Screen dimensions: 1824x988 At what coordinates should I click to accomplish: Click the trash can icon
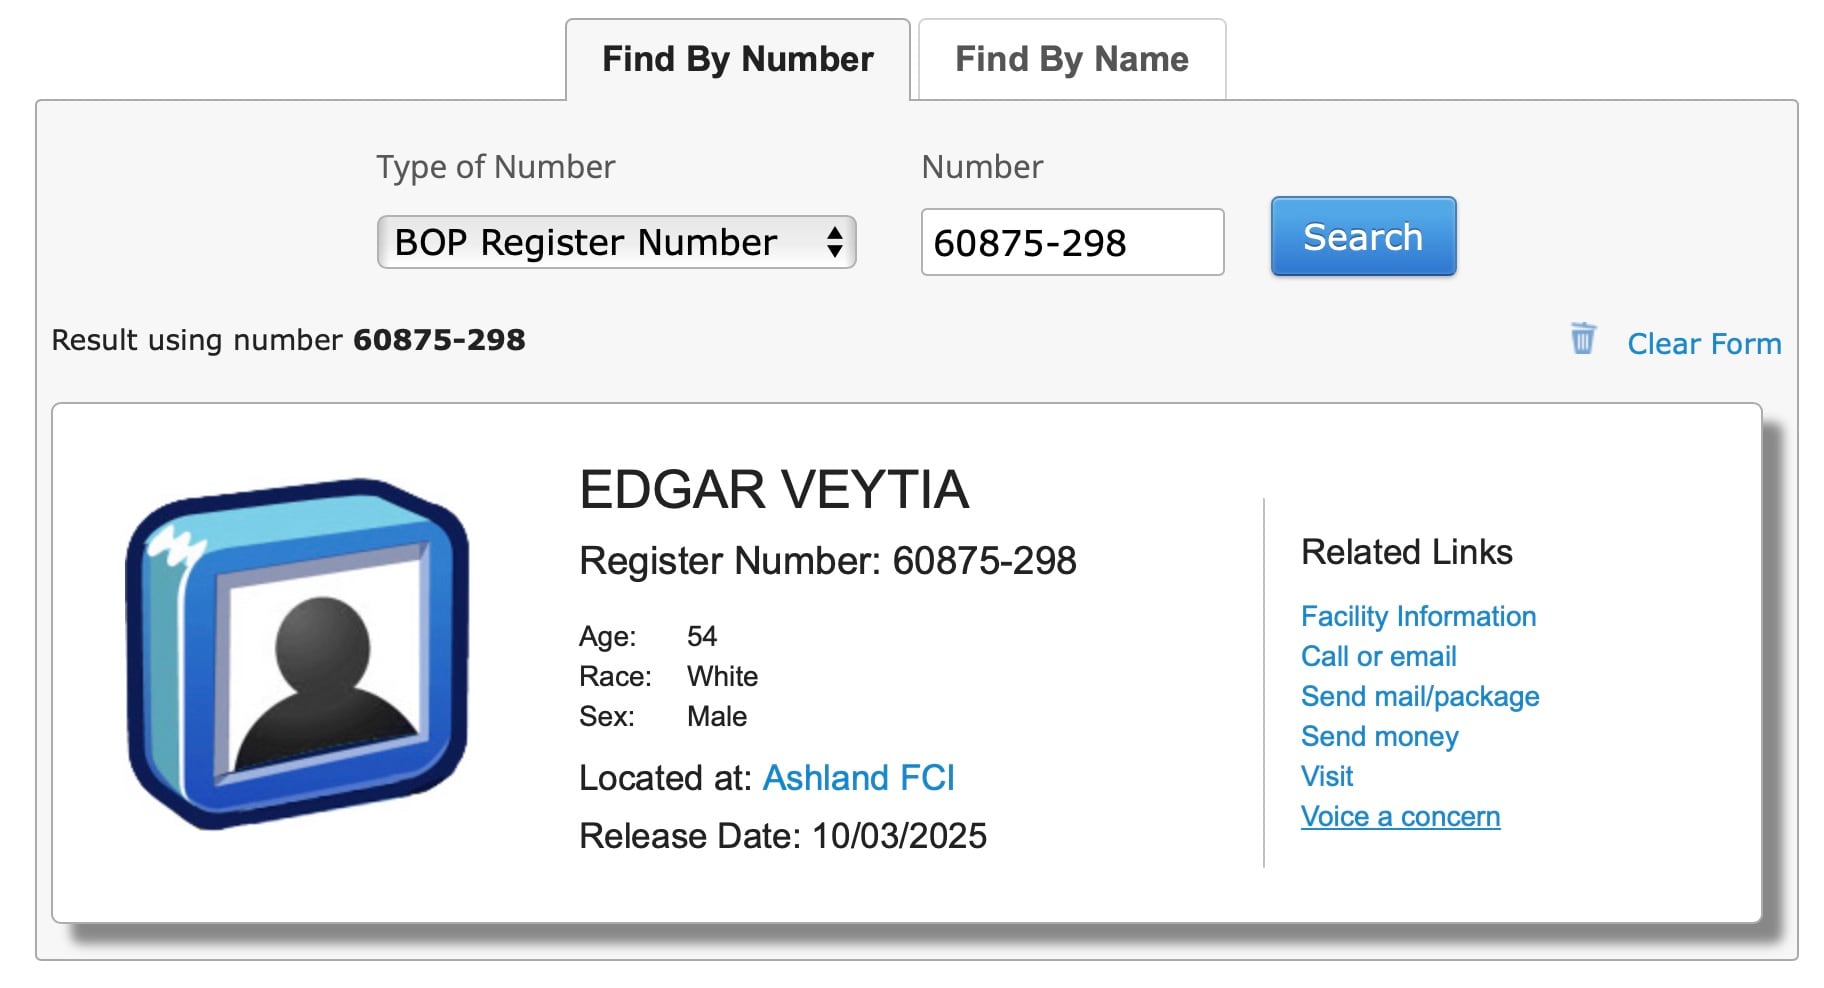click(x=1582, y=339)
